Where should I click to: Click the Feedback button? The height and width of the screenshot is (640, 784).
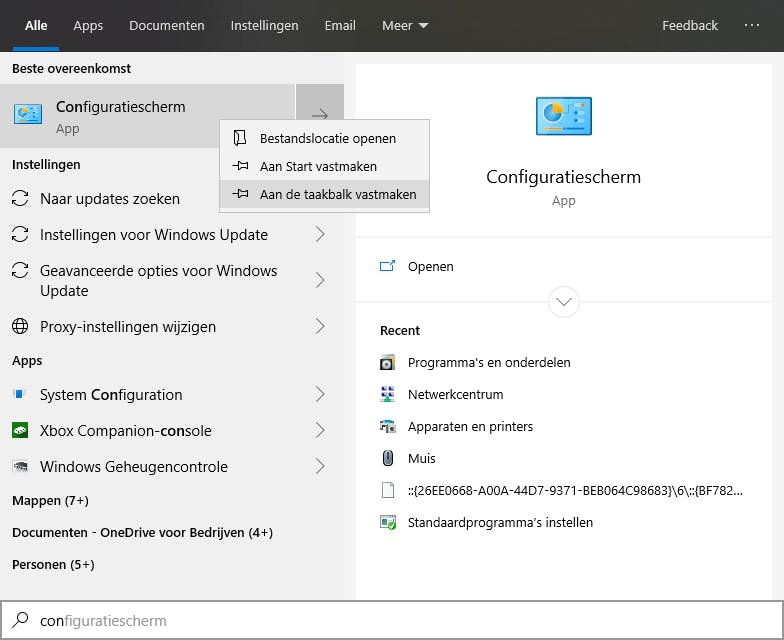(690, 25)
